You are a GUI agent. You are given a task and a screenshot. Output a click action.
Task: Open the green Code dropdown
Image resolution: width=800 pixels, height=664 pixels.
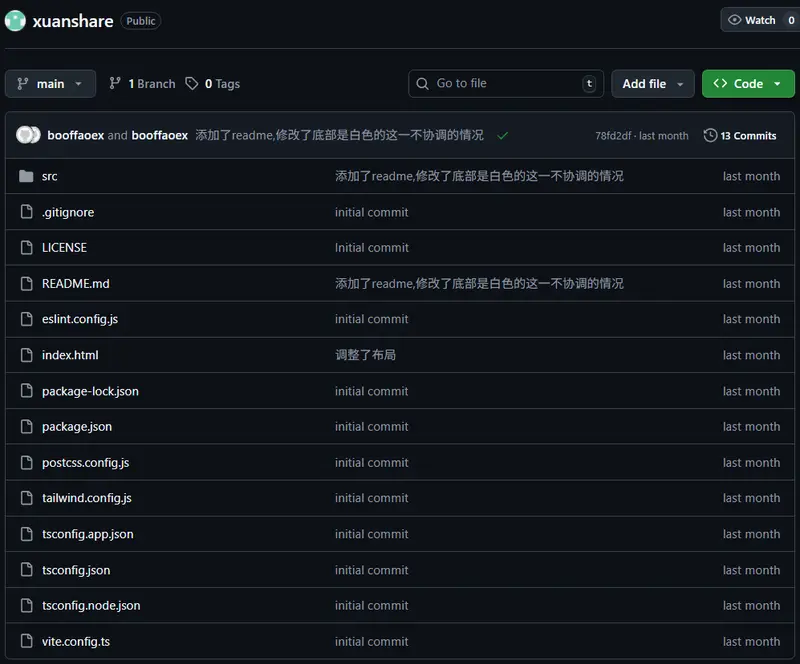tap(747, 84)
